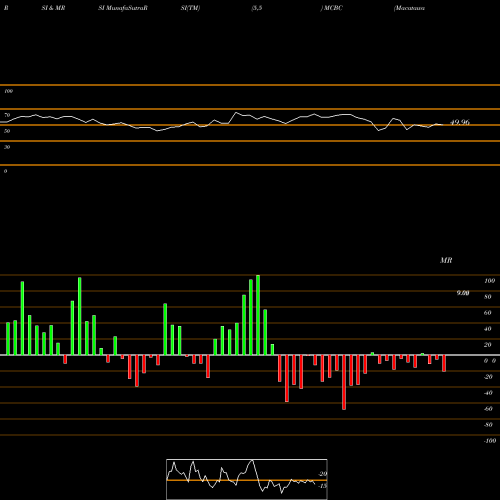
Task: Click the '(Macatawa' company name text
Action: [x=409, y=8]
